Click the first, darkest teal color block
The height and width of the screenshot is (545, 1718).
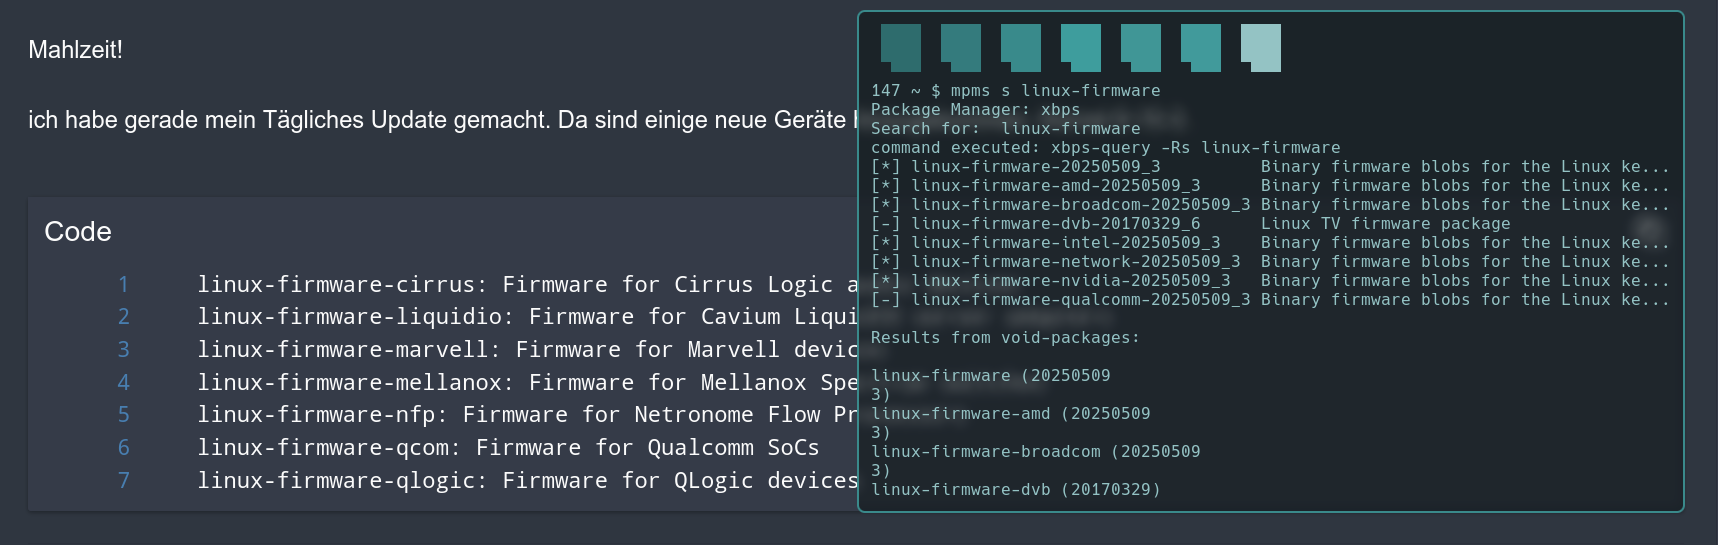(x=900, y=46)
